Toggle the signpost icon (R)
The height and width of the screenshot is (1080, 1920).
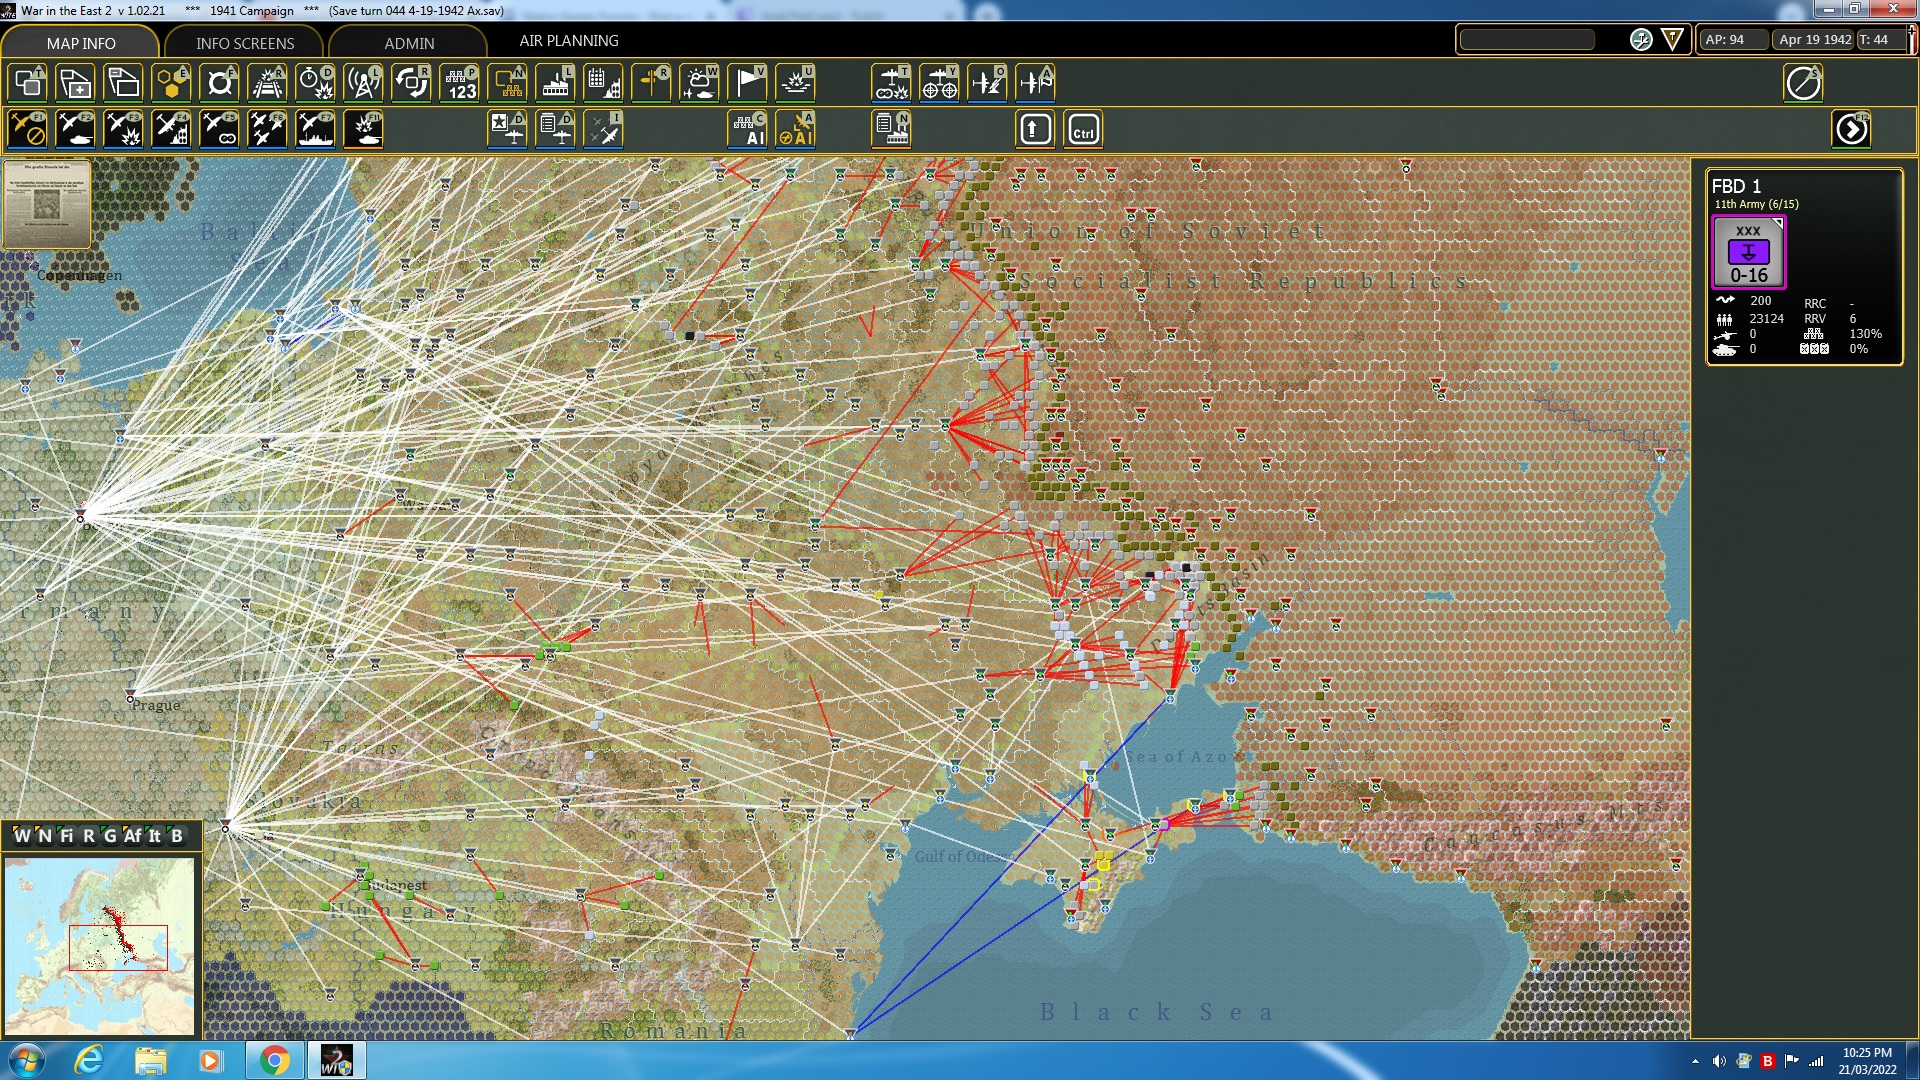[651, 83]
